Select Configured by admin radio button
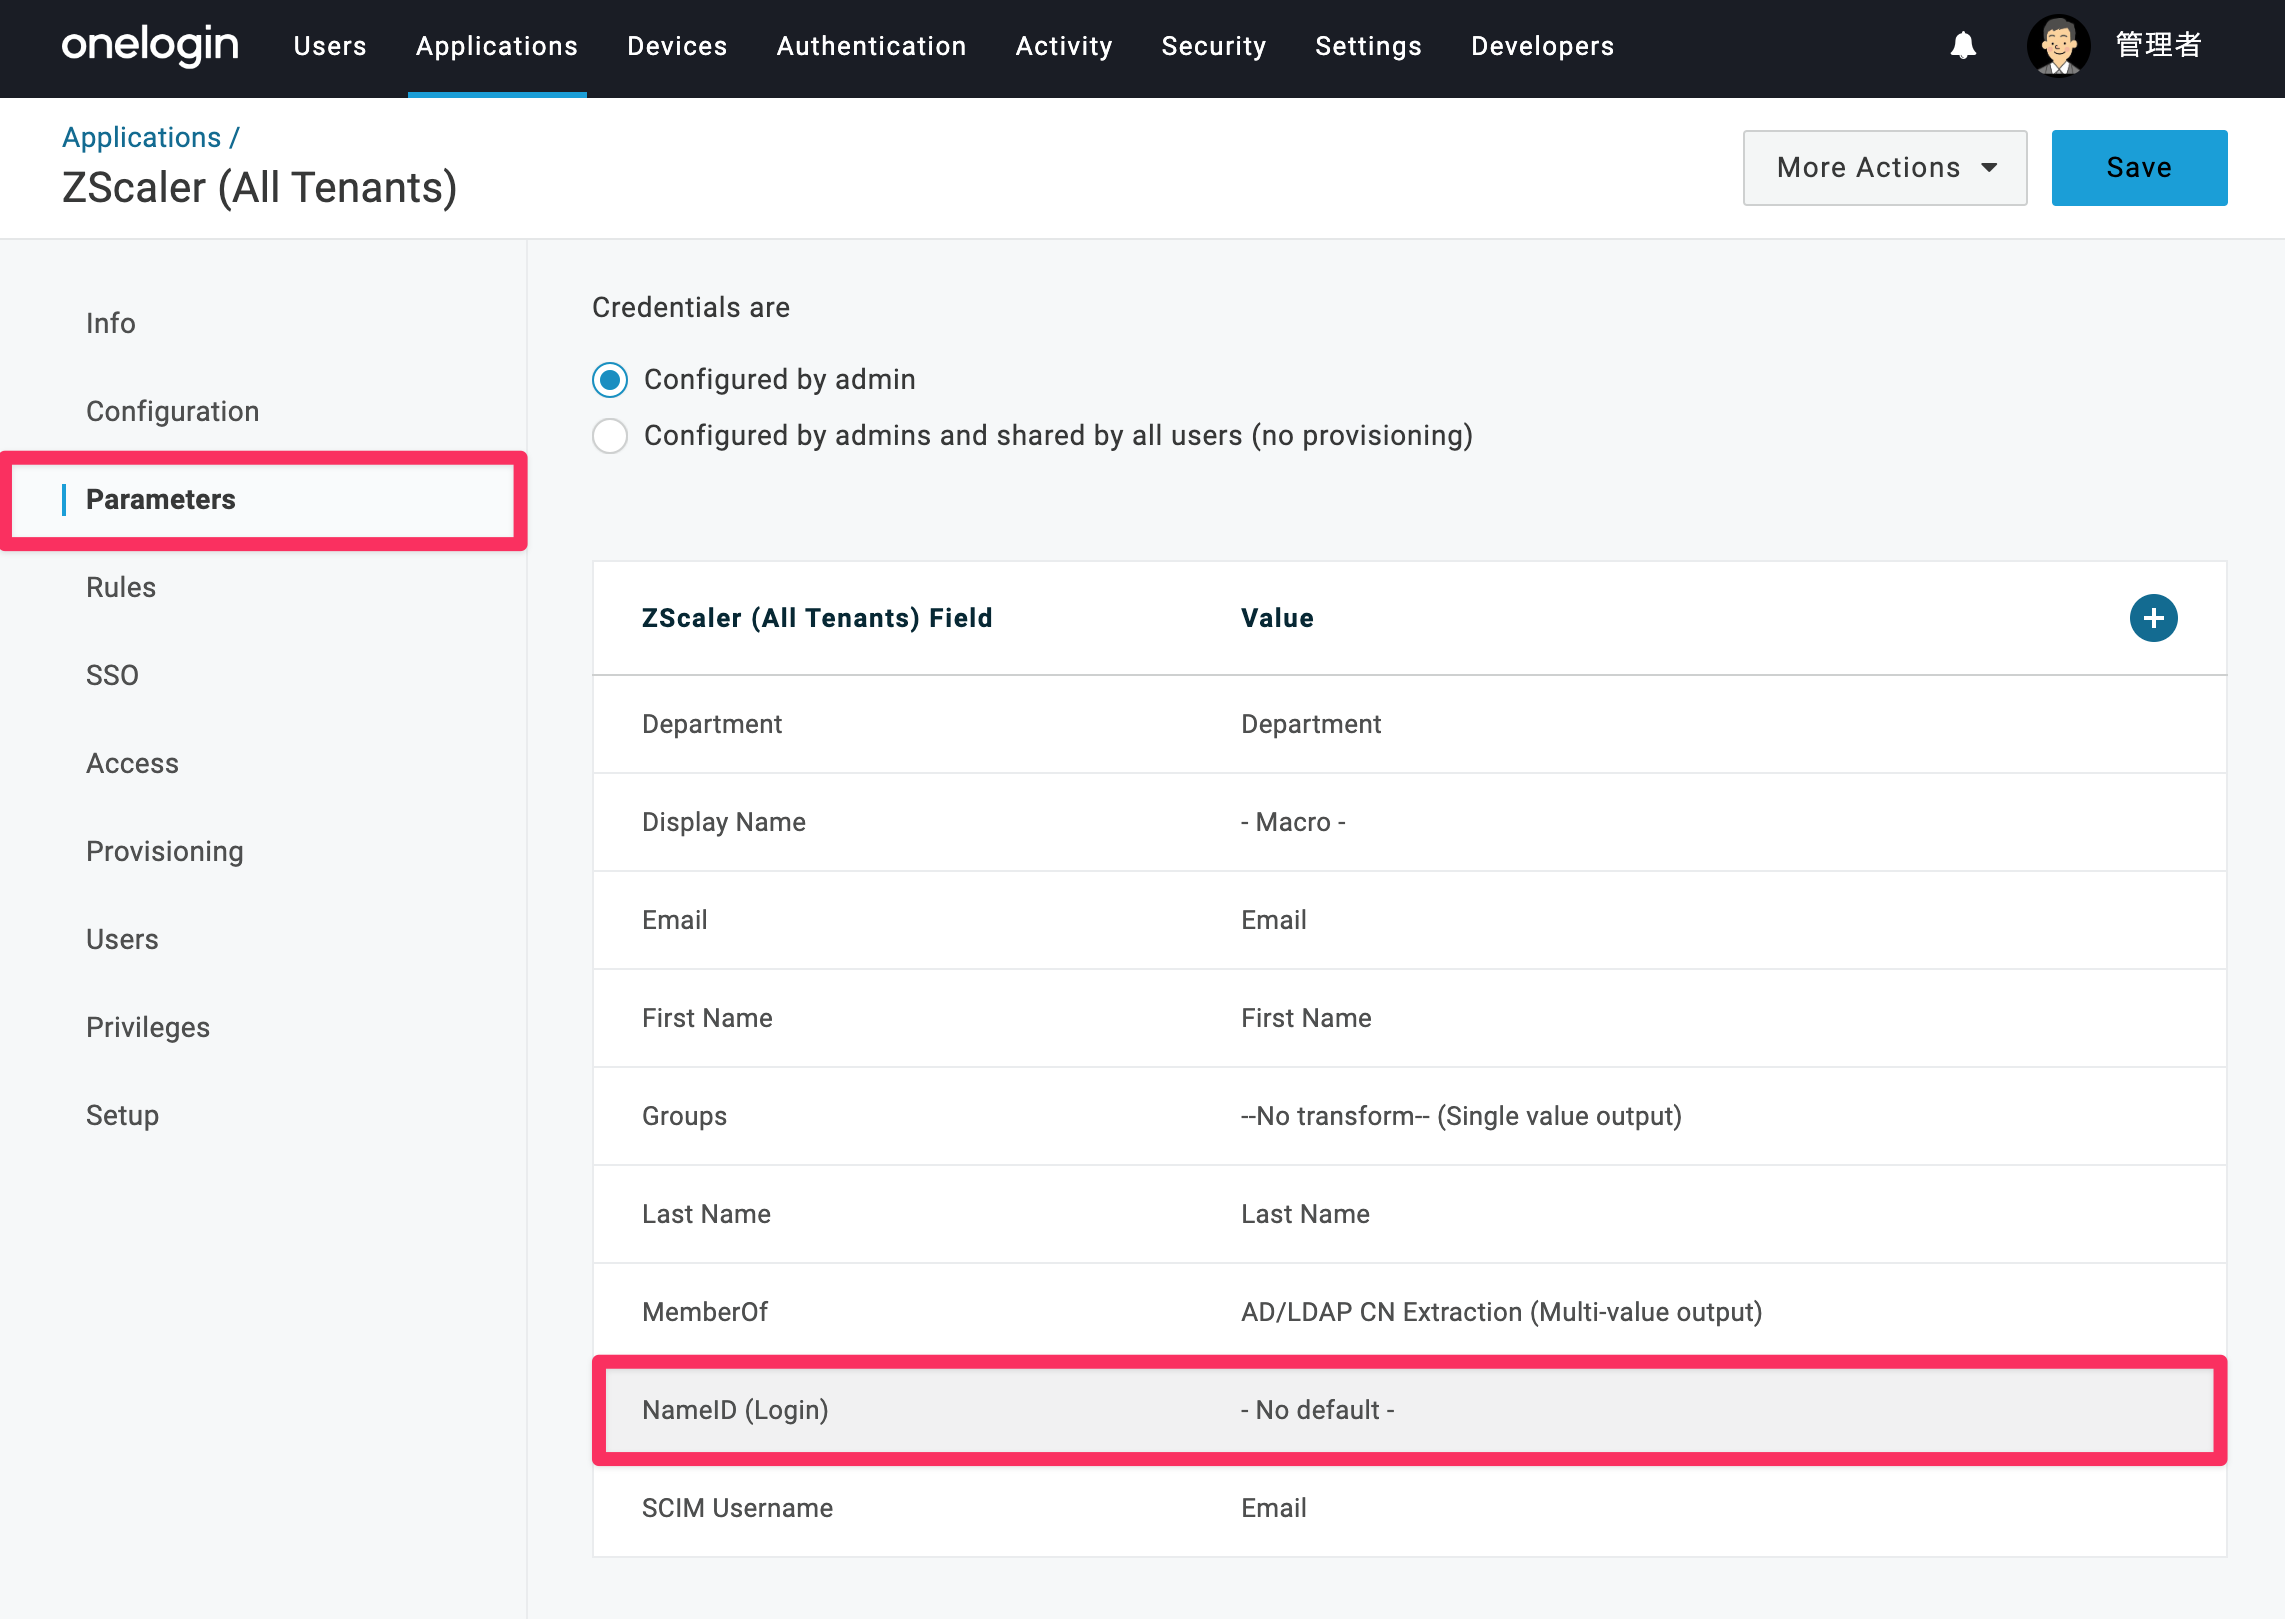The image size is (2285, 1619). pyautogui.click(x=610, y=380)
